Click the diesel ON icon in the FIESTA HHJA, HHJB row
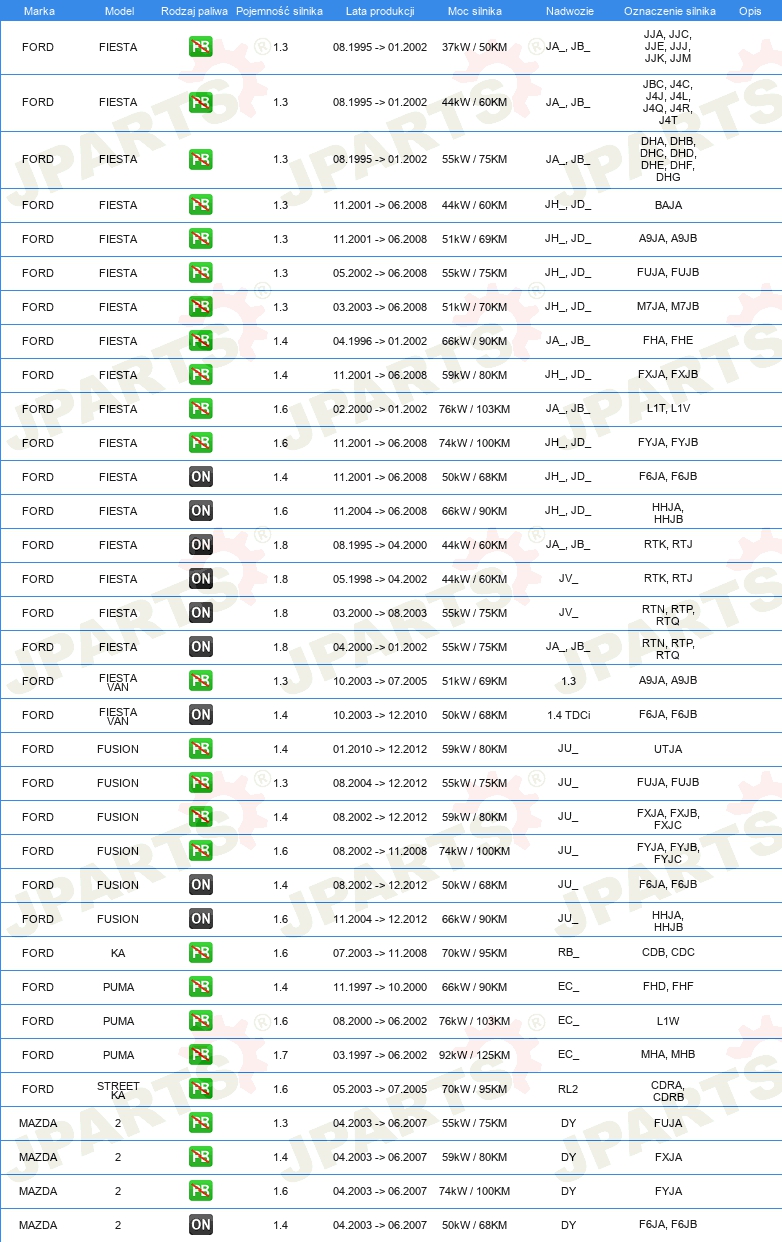Image resolution: width=782 pixels, height=1242 pixels. (x=201, y=511)
